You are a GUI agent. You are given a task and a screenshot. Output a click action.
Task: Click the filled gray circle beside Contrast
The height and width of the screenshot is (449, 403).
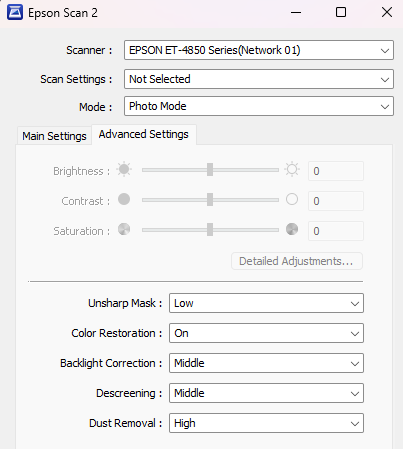[124, 199]
